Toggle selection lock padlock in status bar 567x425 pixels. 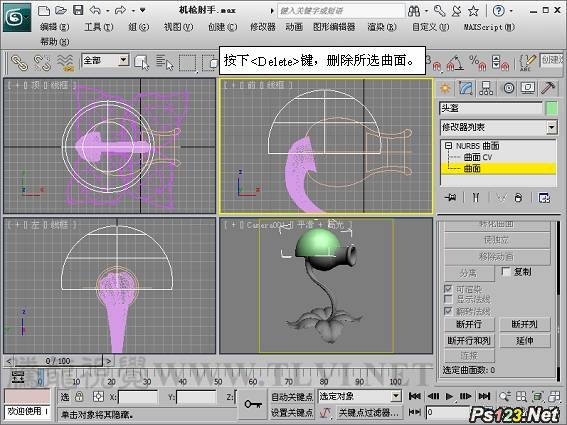pyautogui.click(x=79, y=397)
